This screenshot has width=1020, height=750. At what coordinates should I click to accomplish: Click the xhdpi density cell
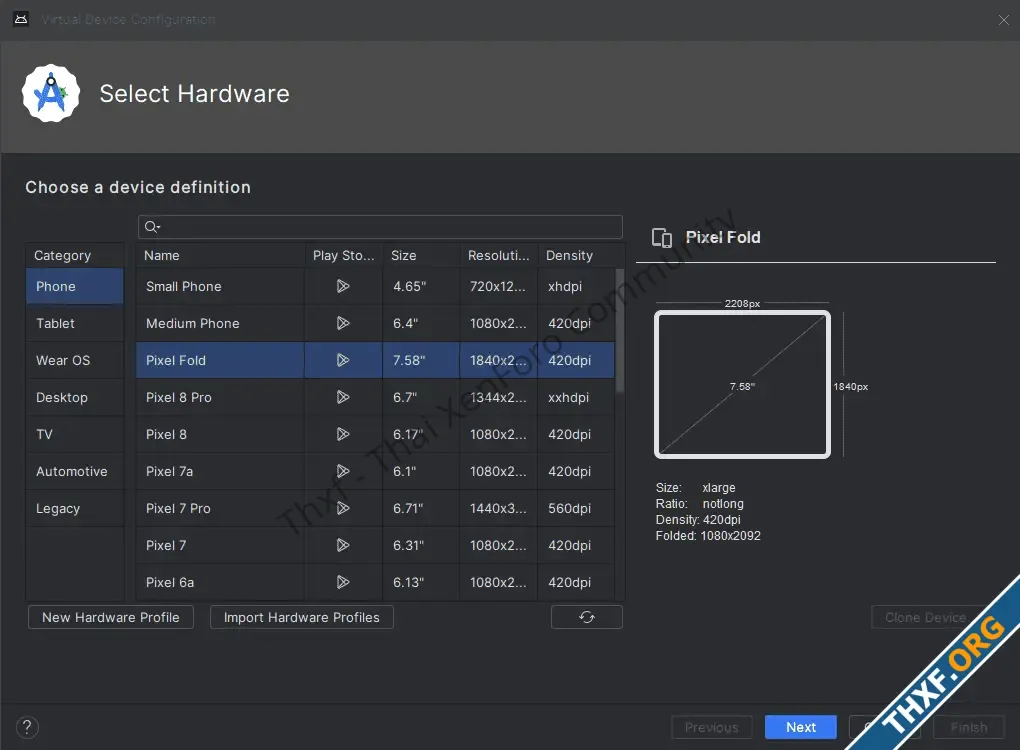tap(576, 286)
